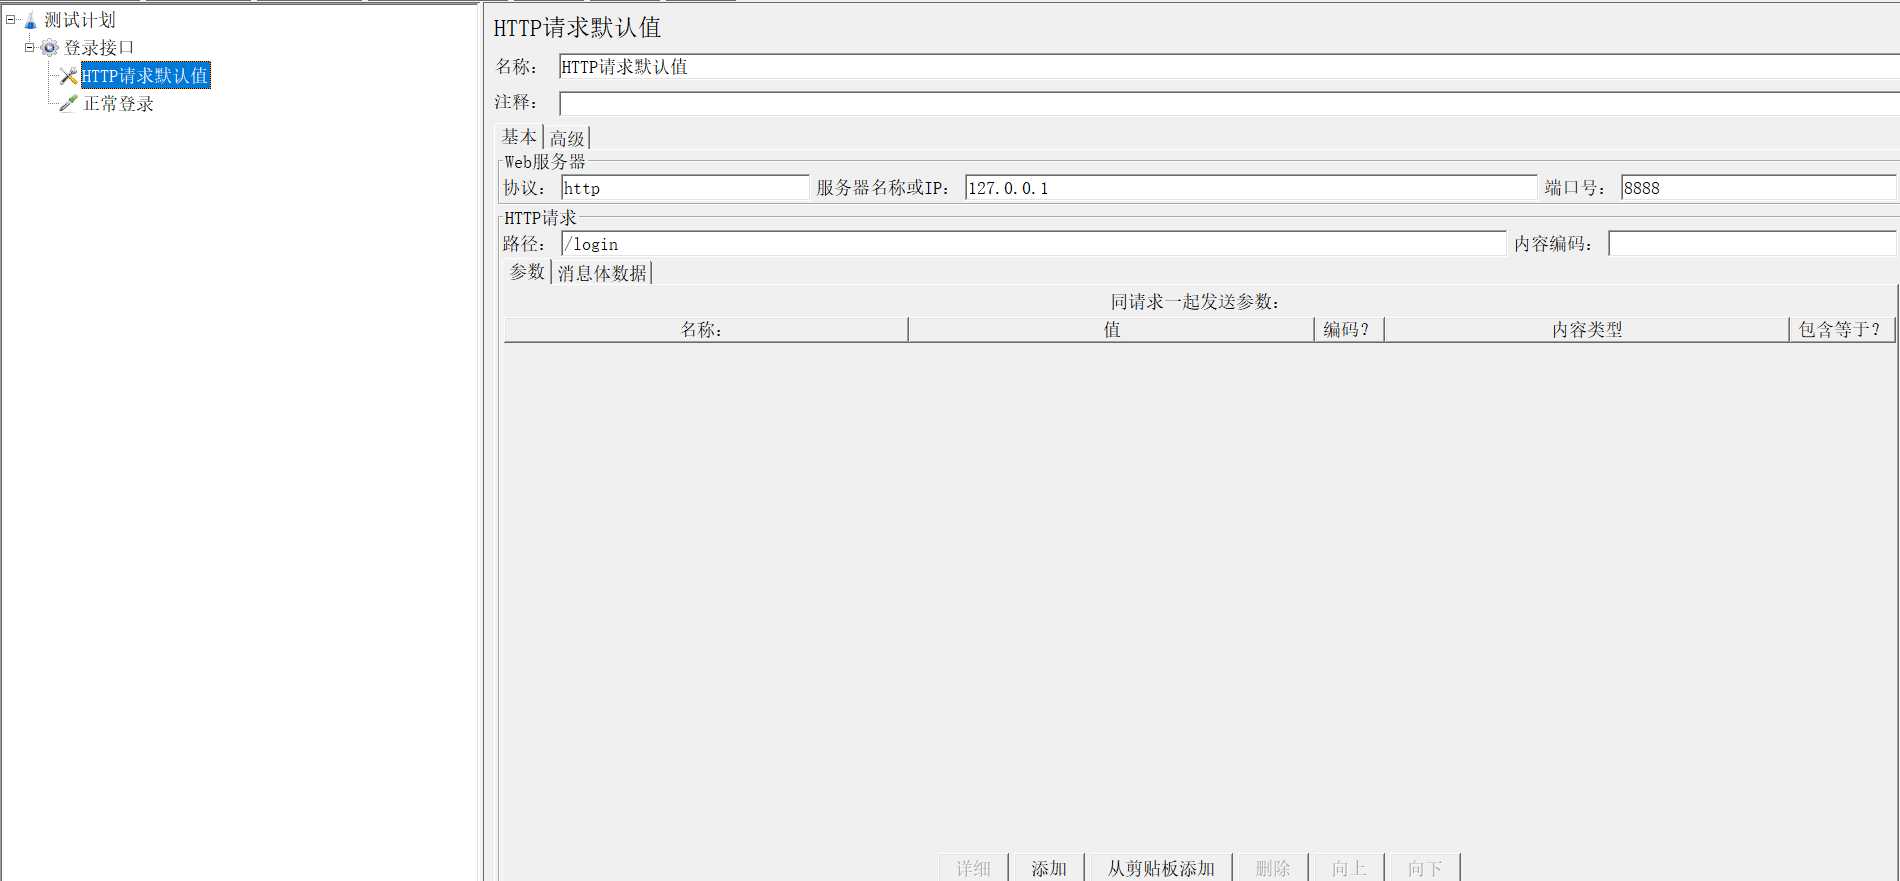
Task: Open the 参数 tab
Action: (527, 272)
